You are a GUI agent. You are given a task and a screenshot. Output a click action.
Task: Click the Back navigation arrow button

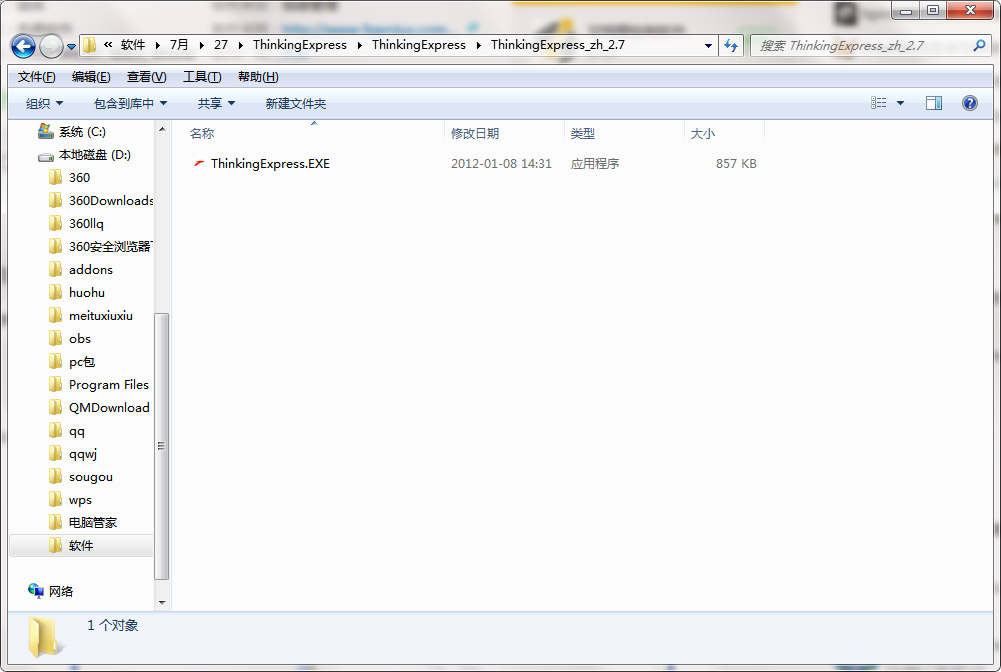pyautogui.click(x=24, y=46)
